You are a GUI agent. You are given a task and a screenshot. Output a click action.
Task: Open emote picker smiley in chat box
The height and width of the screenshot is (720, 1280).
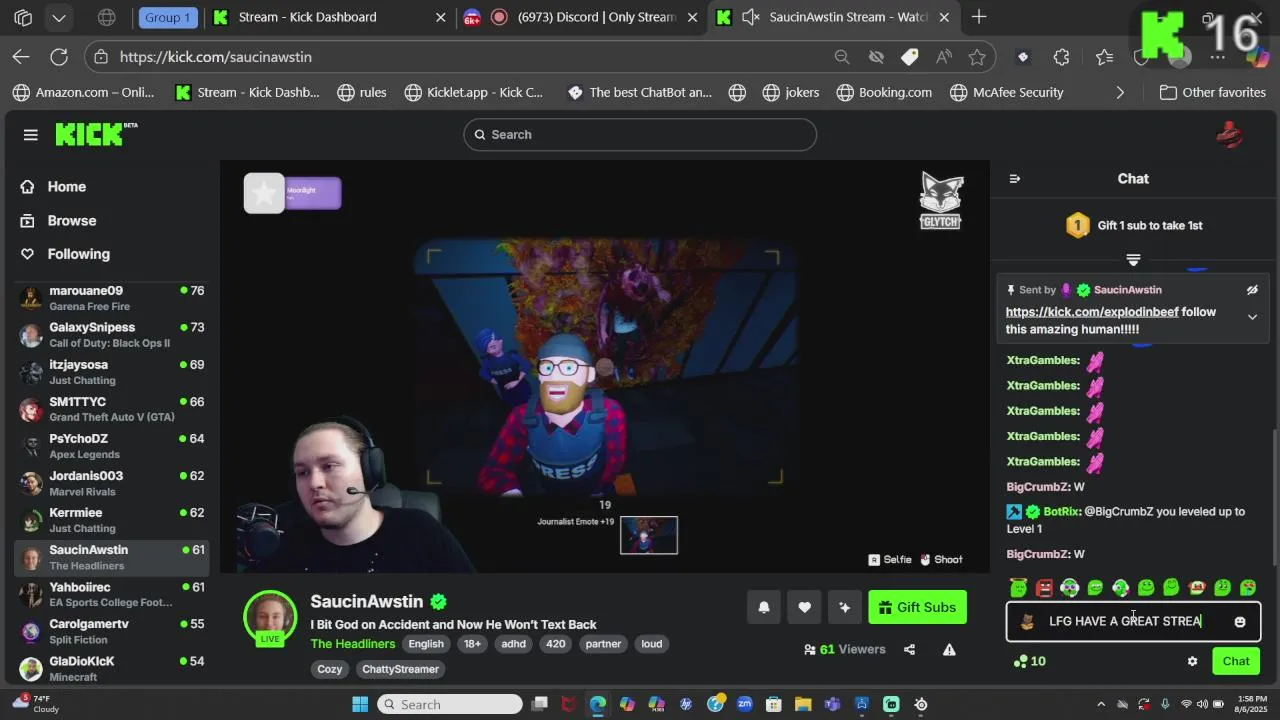tap(1240, 622)
